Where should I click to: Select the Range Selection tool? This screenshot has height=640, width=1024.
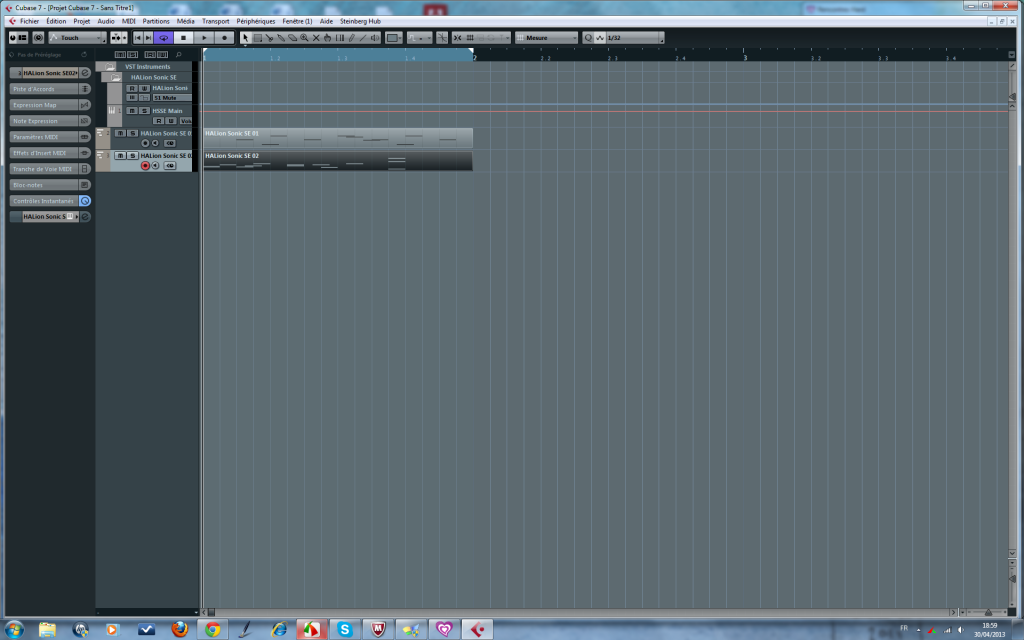coord(258,38)
